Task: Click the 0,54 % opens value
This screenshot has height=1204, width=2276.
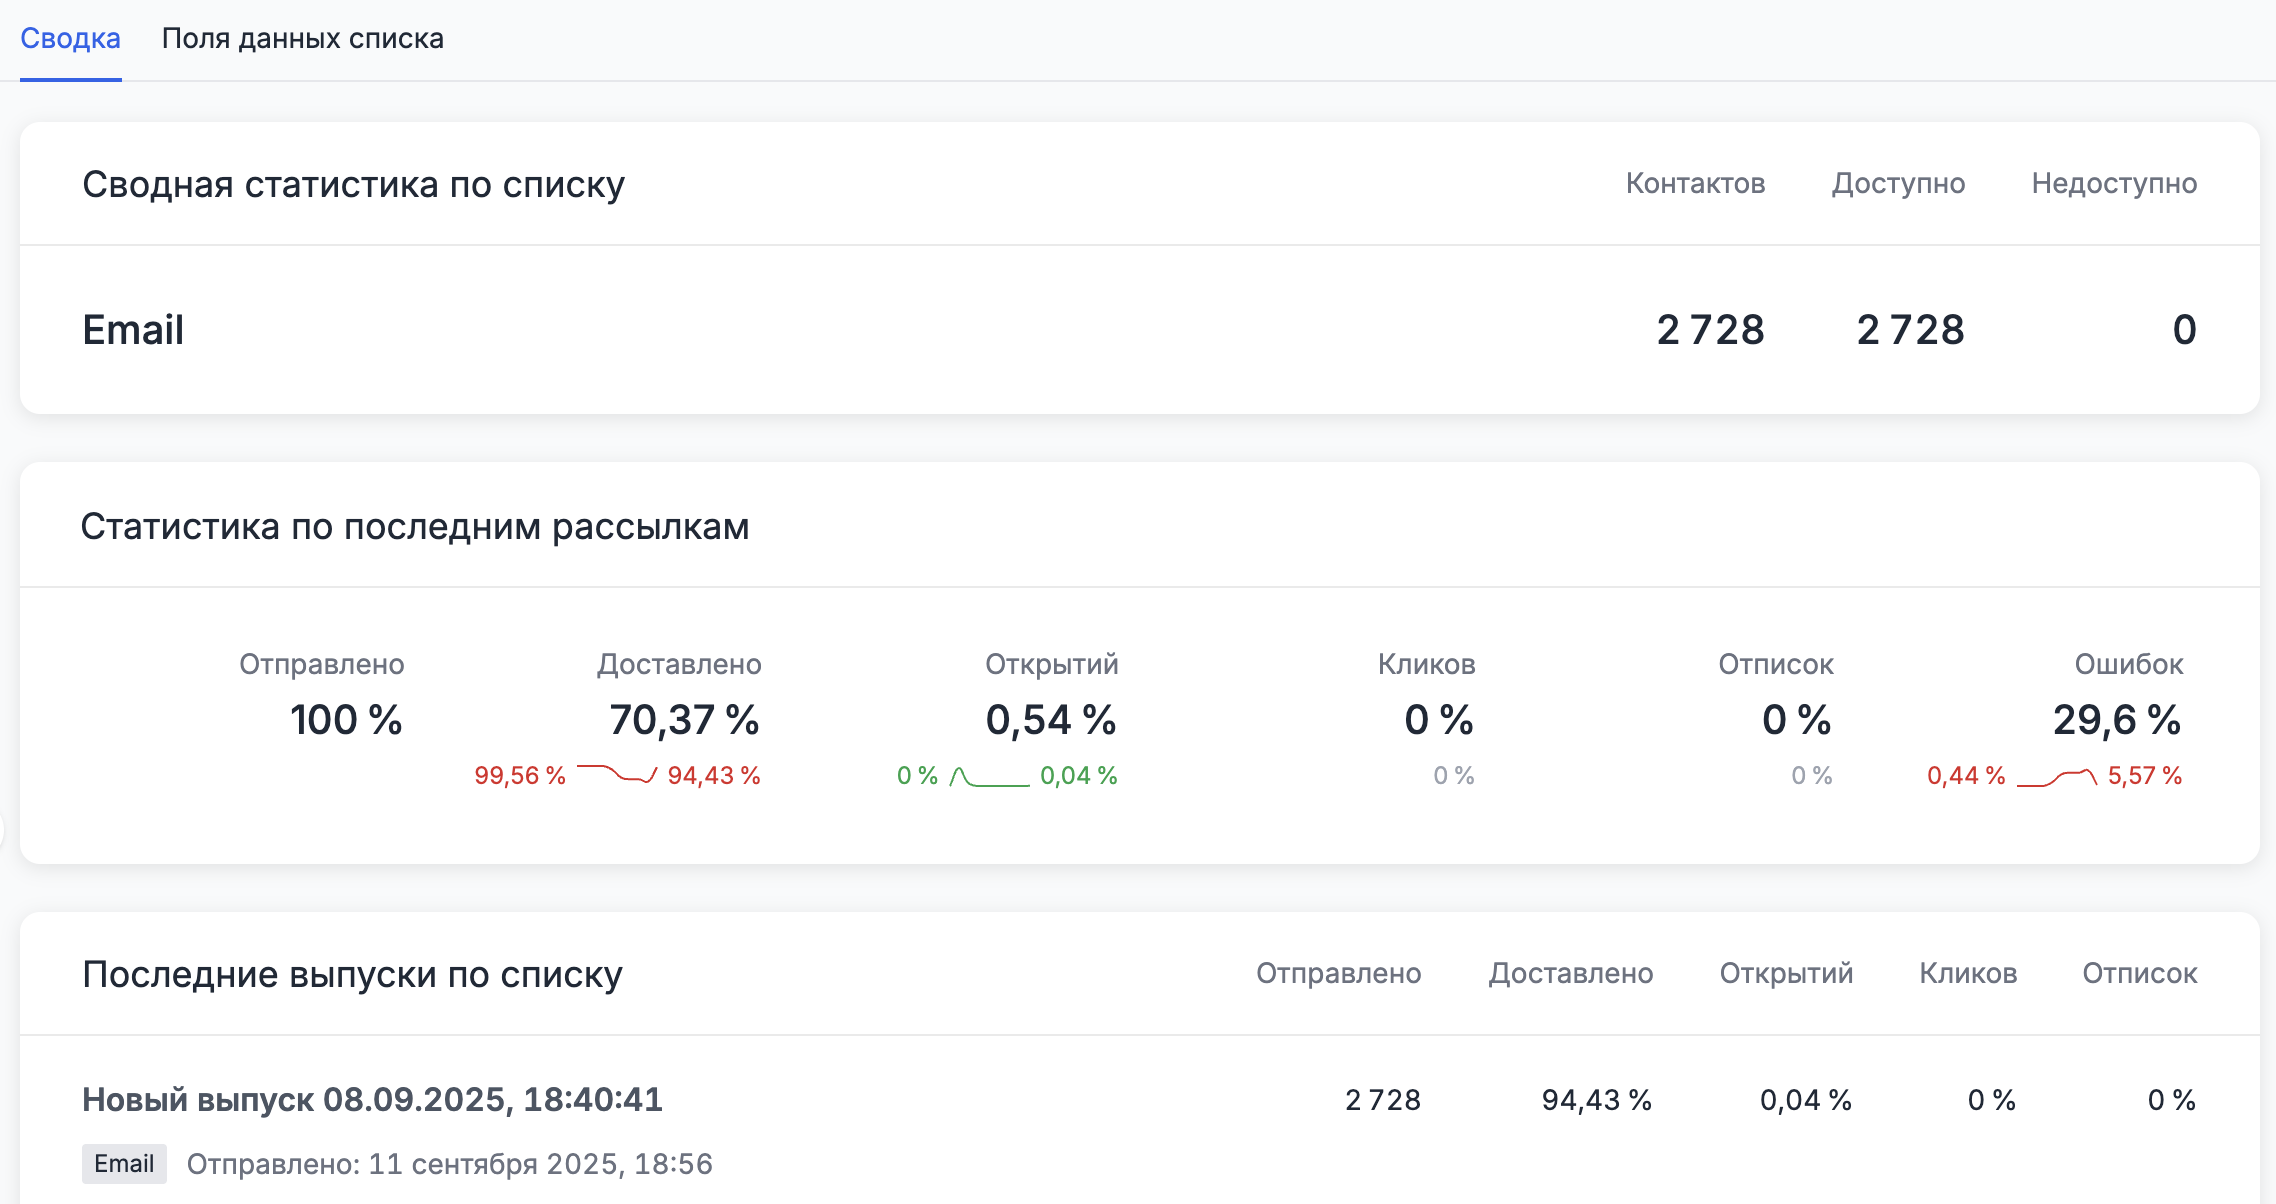Action: click(1050, 720)
